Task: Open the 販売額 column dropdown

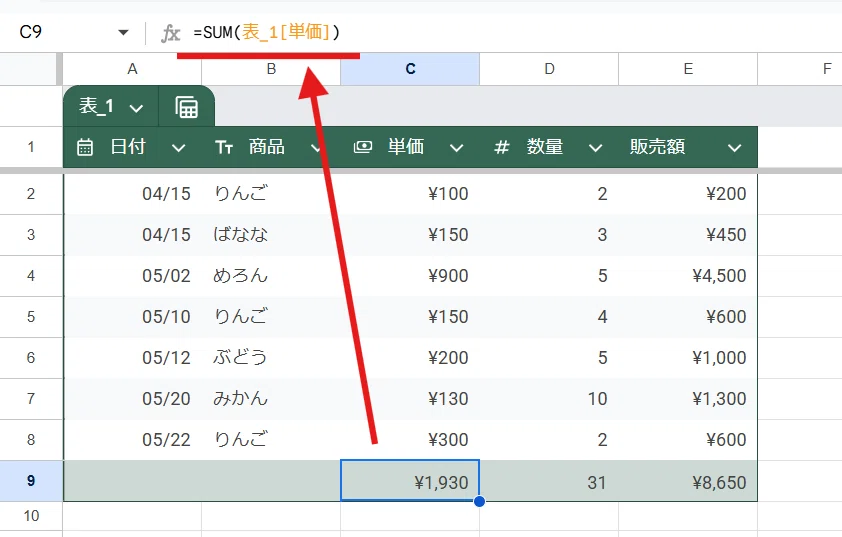Action: click(x=735, y=148)
